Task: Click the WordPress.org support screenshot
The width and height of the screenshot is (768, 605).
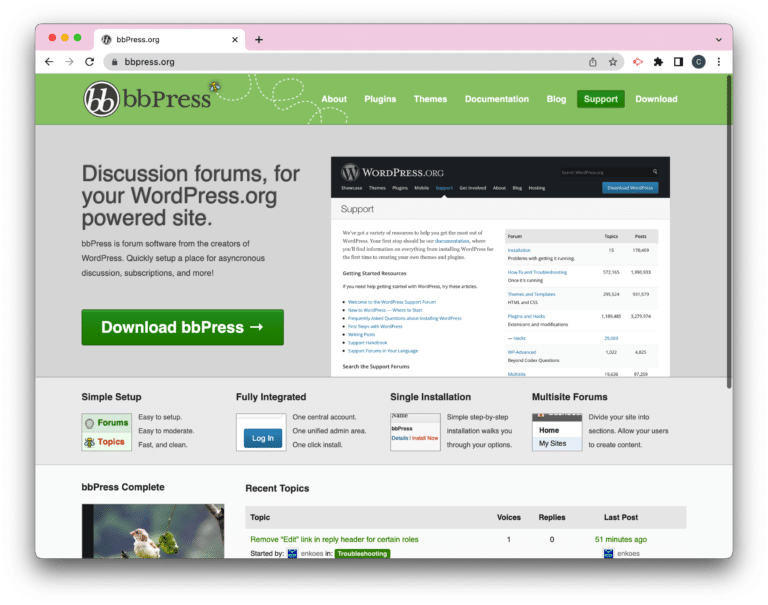Action: [x=500, y=266]
